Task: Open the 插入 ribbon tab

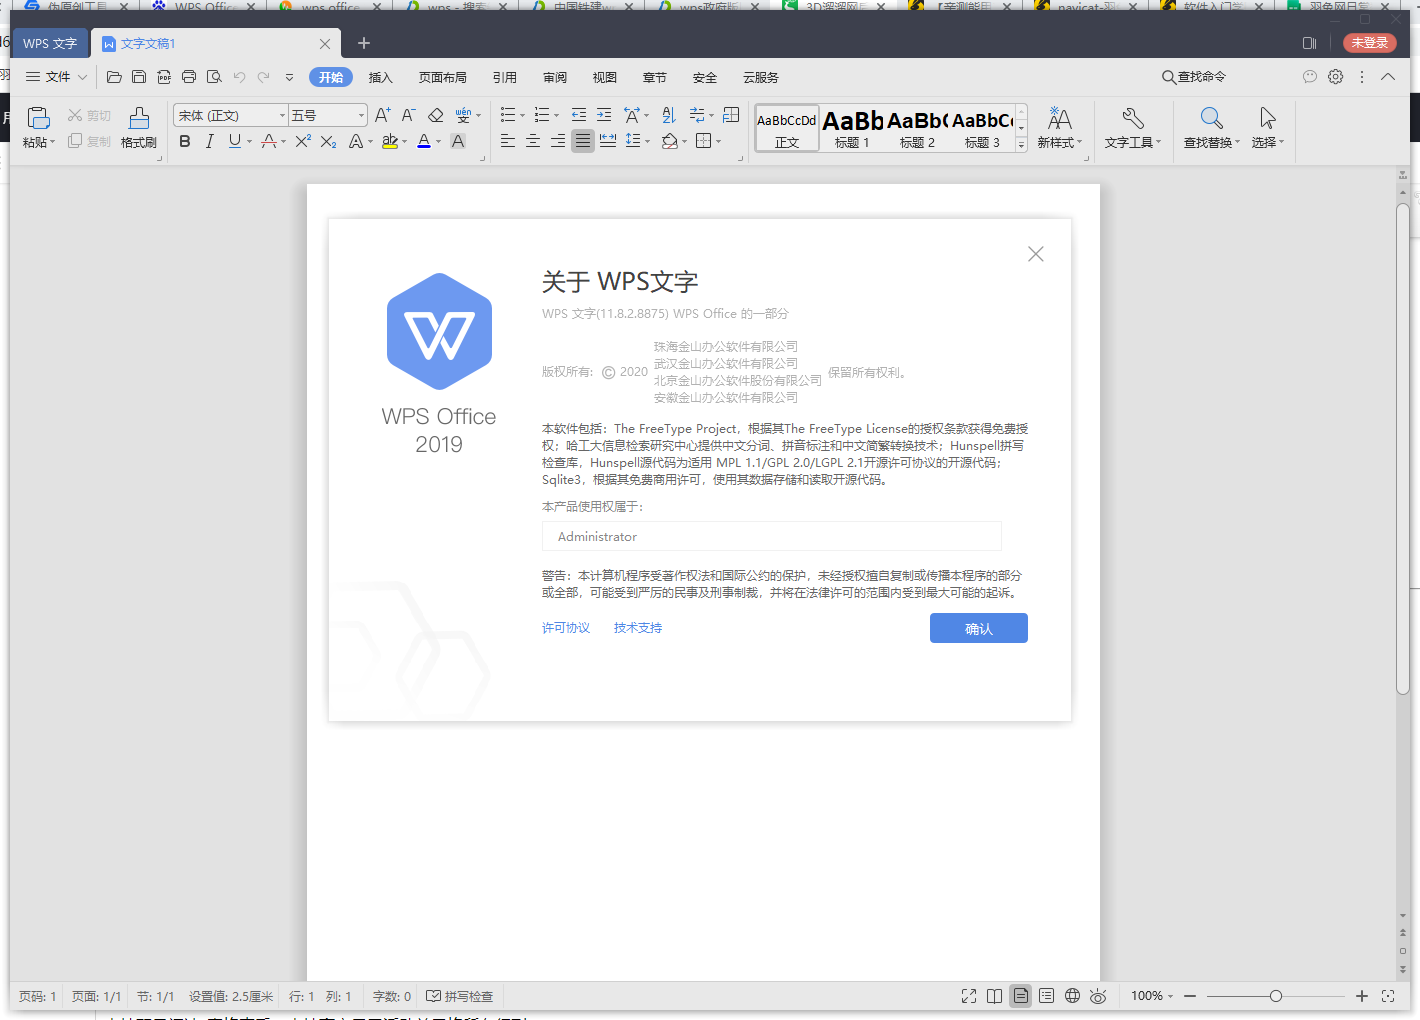Action: coord(380,77)
